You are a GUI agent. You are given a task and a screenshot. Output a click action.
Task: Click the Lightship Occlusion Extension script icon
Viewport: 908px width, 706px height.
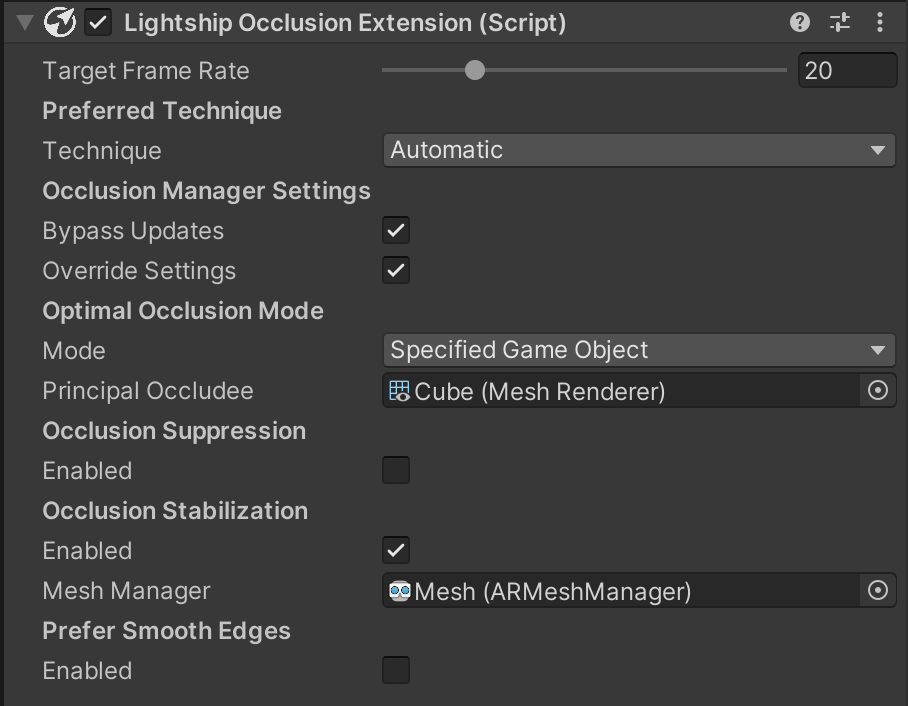click(59, 22)
